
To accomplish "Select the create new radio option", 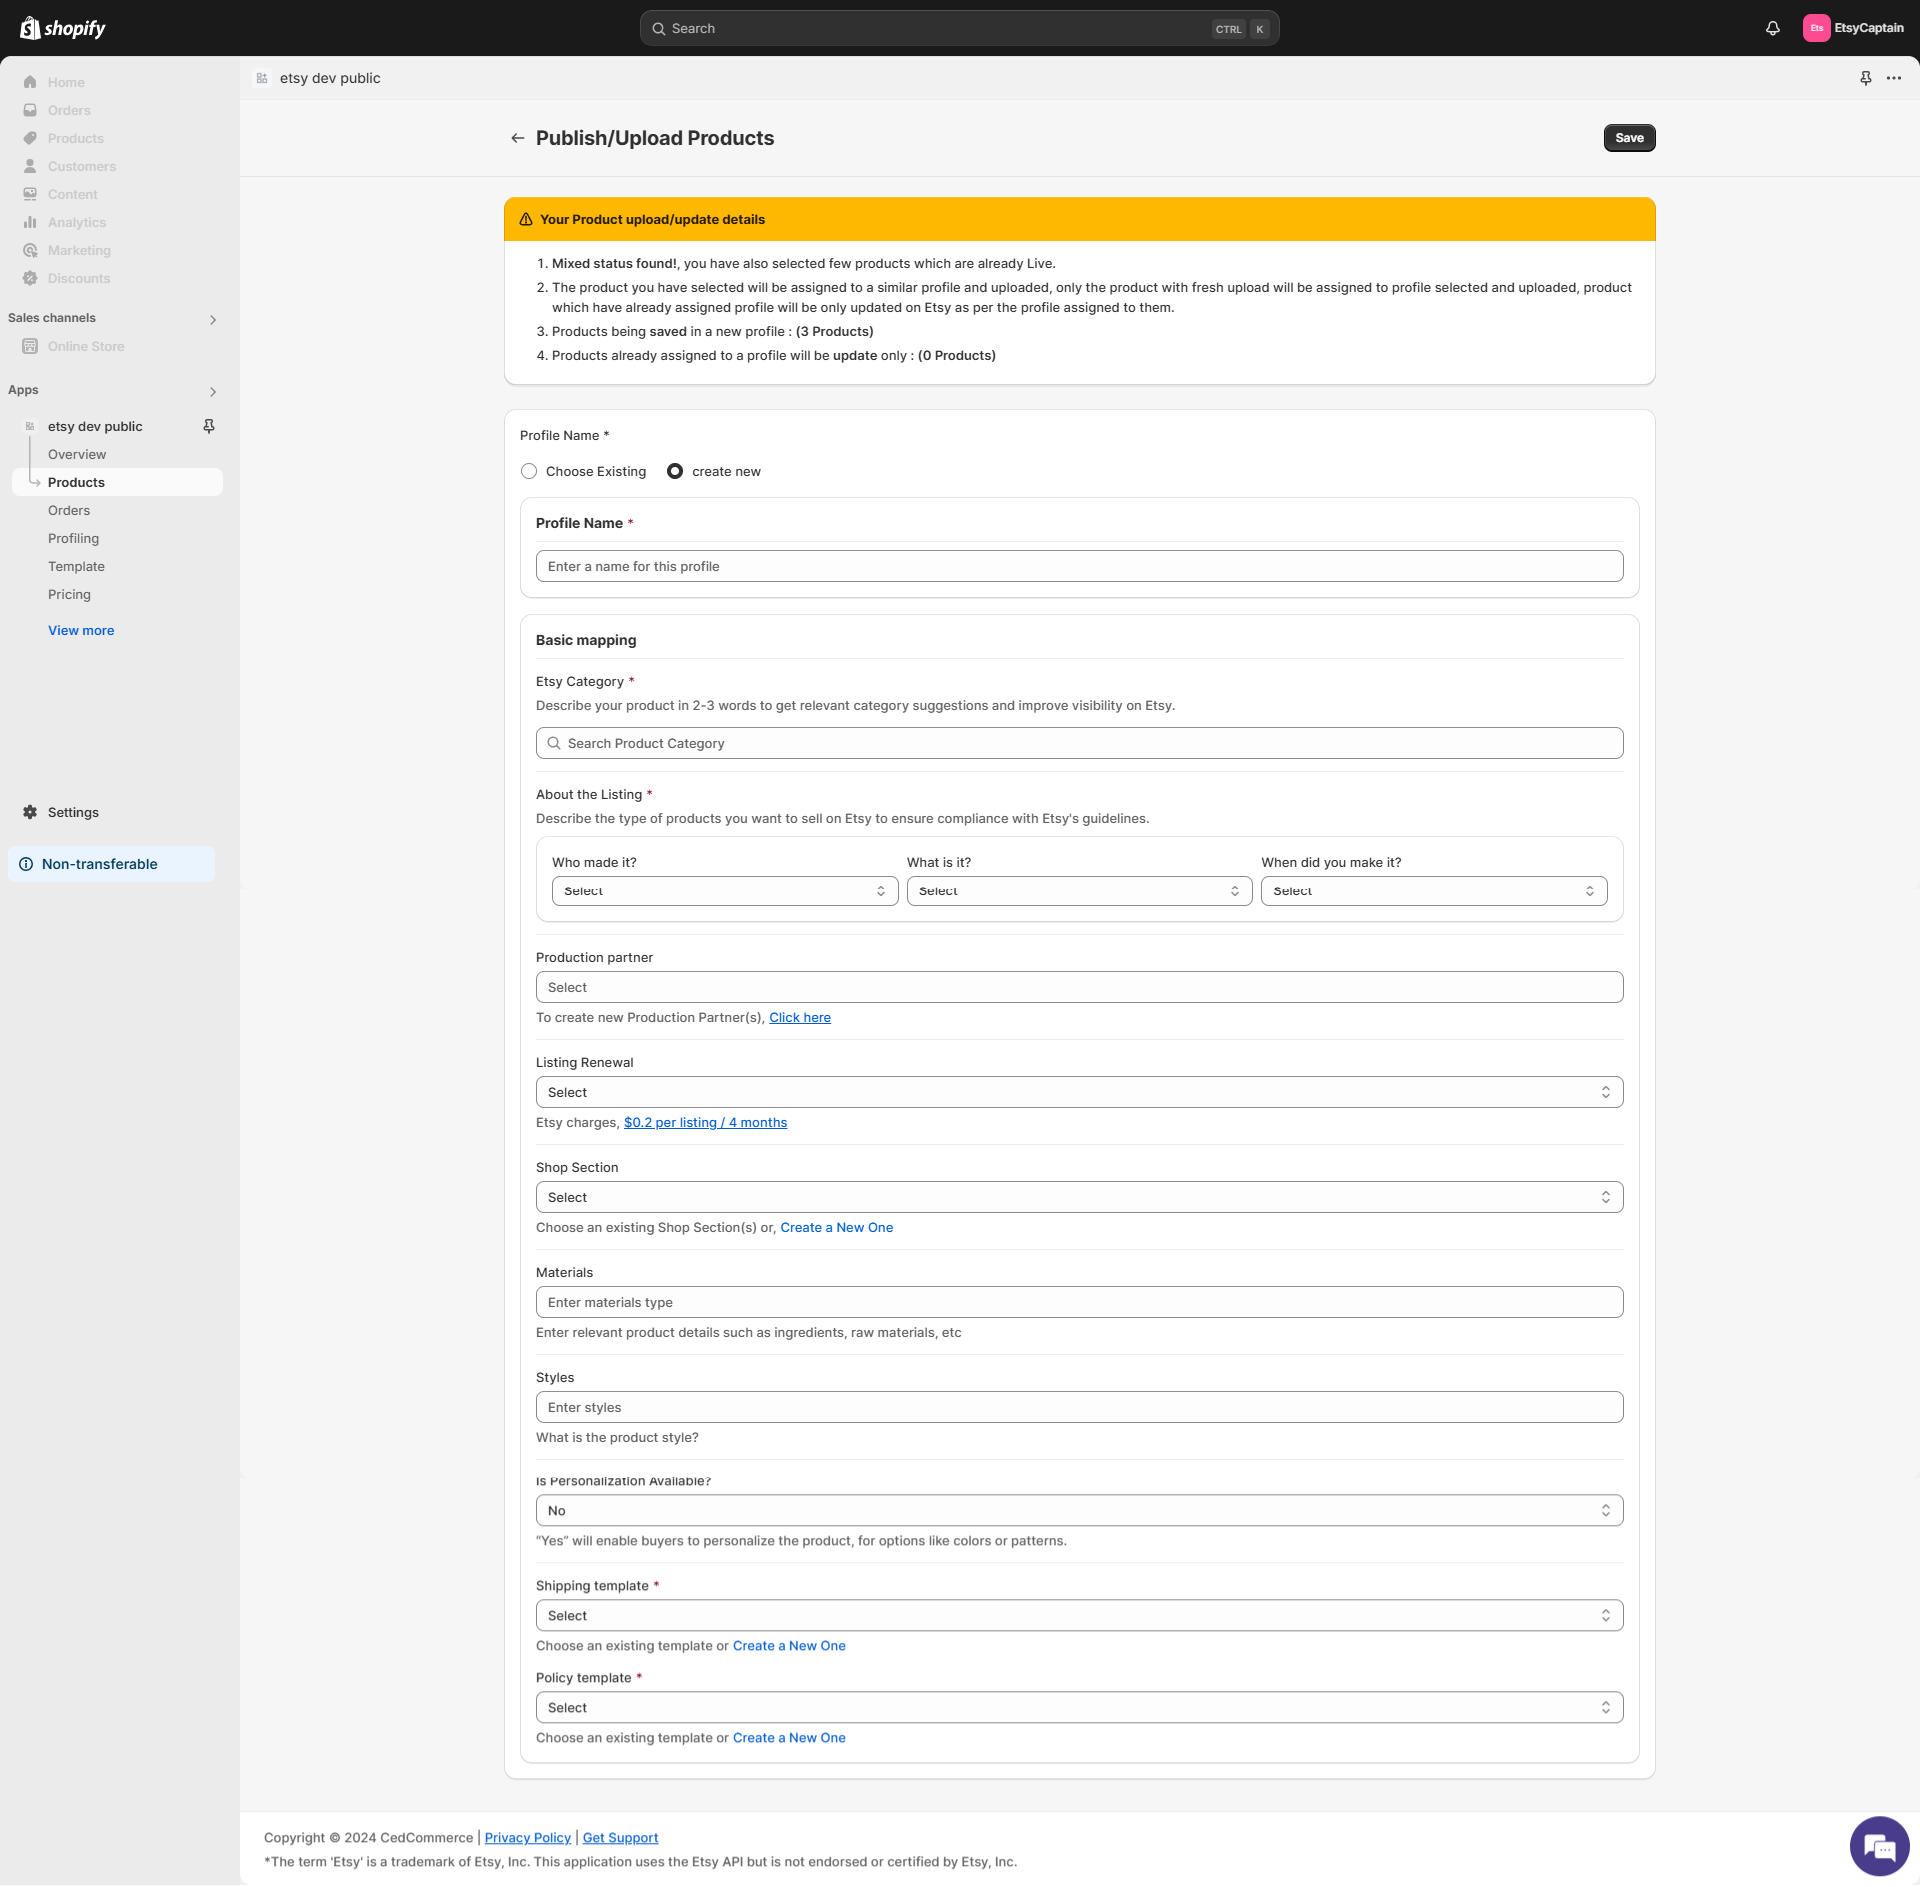I will point(675,471).
